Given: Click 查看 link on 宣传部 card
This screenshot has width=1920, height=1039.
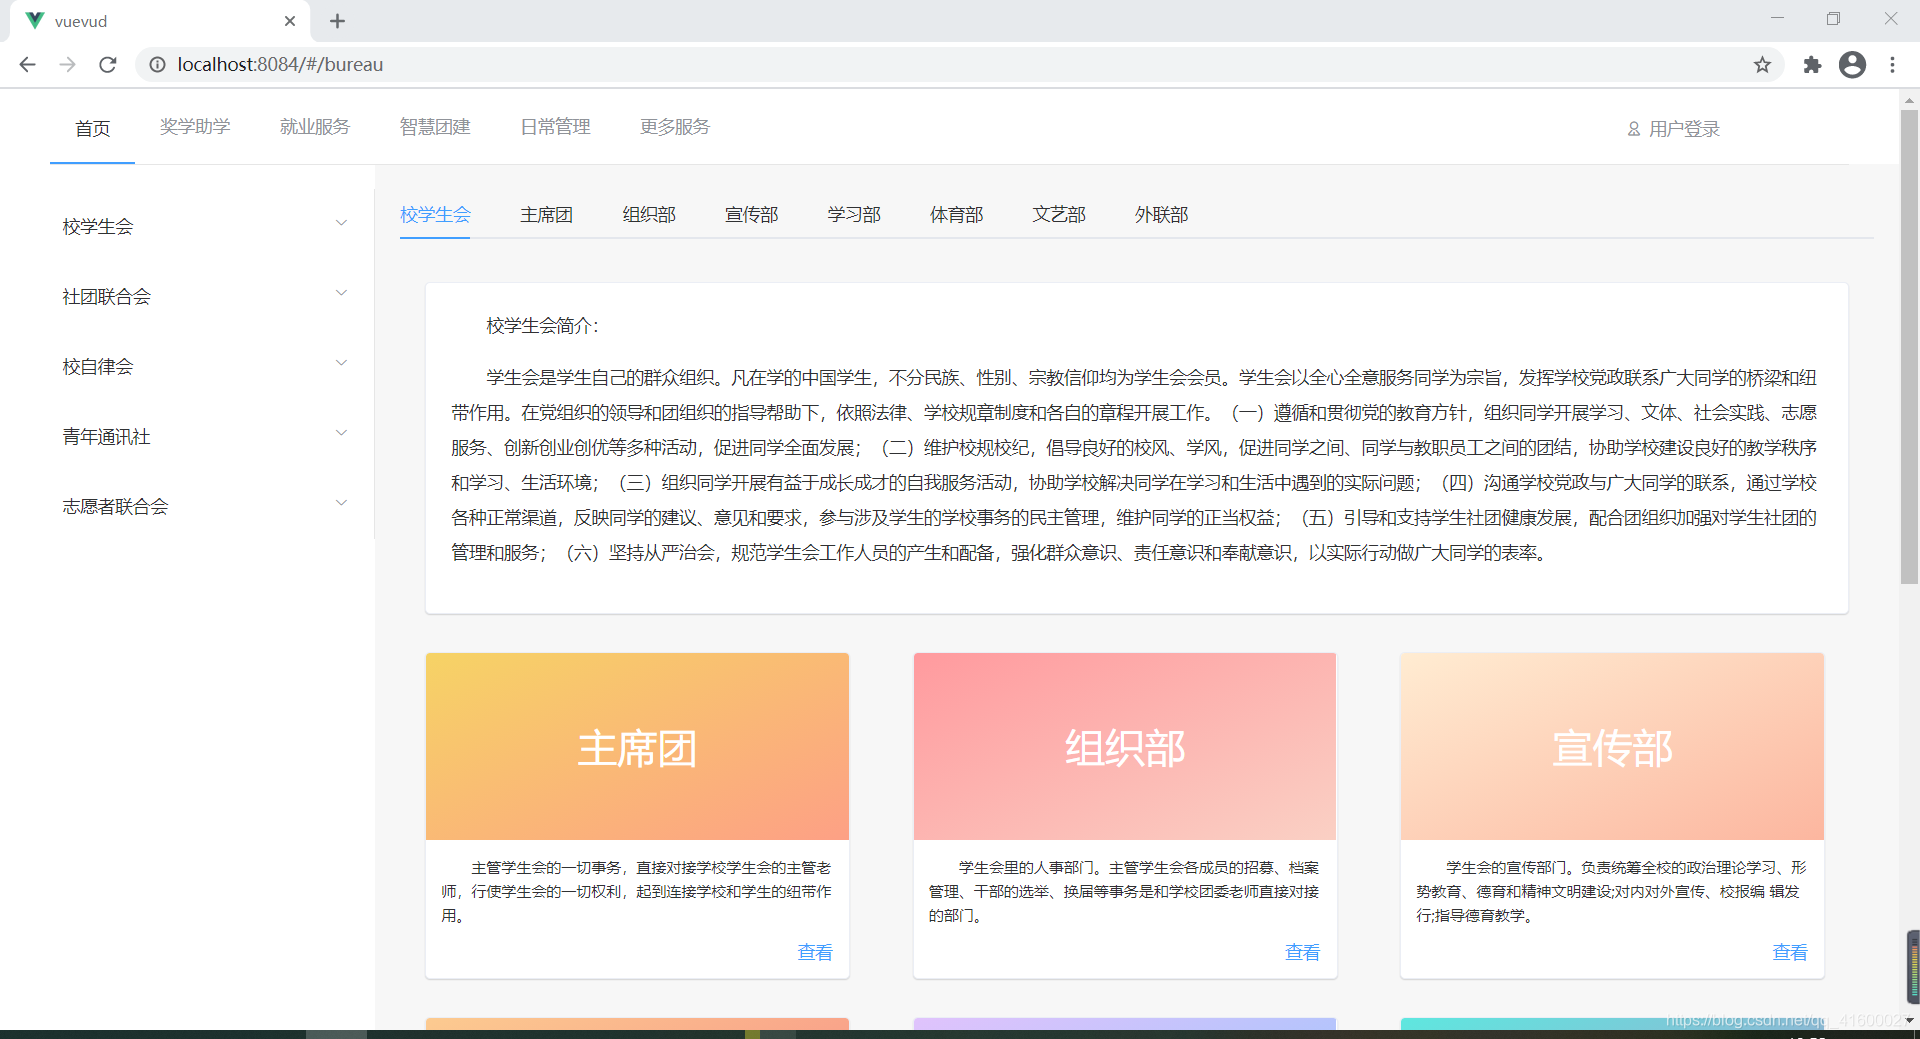Looking at the screenshot, I should click(x=1790, y=953).
